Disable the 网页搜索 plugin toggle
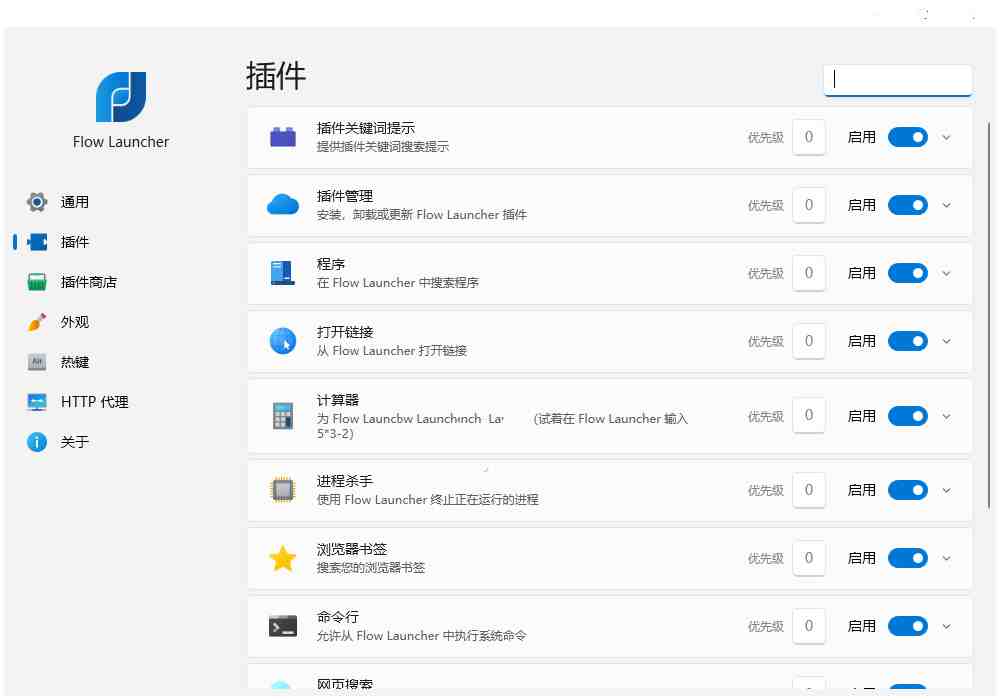Image resolution: width=1000 pixels, height=700 pixels. 907,688
